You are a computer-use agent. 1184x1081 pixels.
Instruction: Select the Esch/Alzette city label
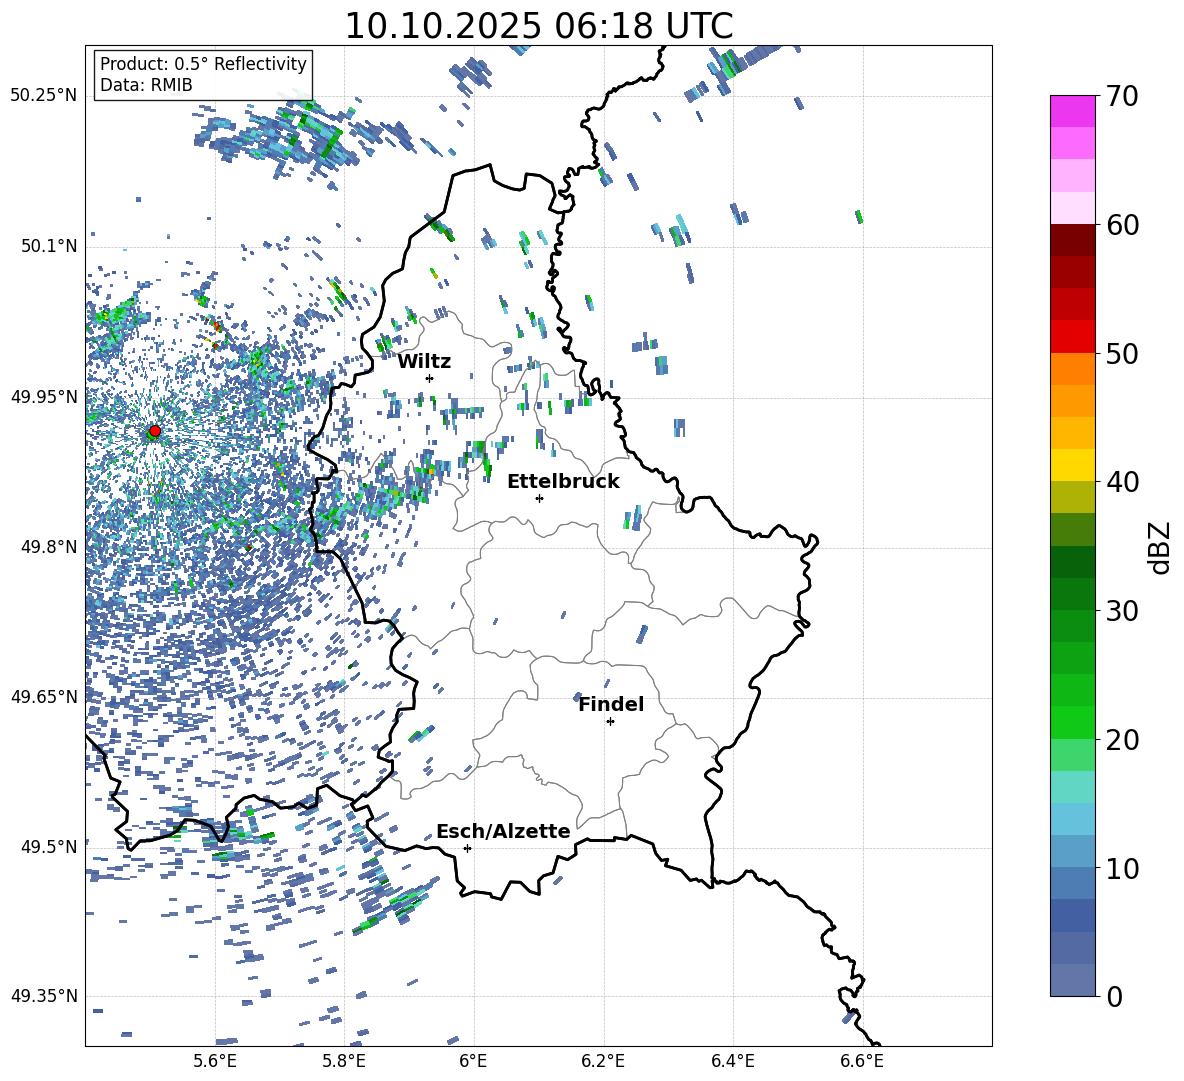click(503, 832)
